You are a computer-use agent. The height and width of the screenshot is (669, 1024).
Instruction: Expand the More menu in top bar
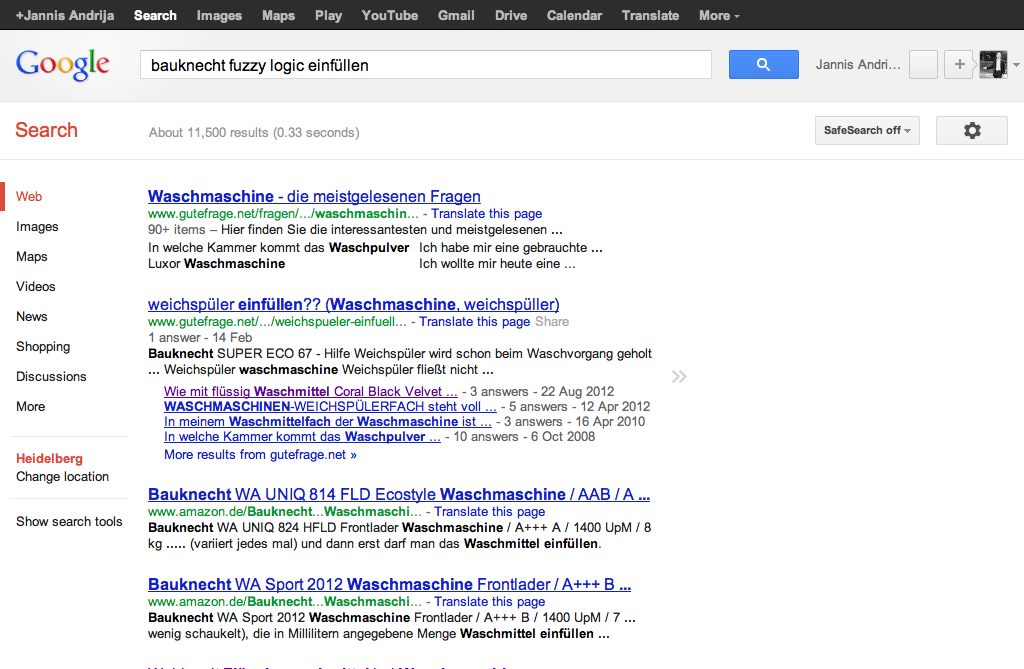point(719,16)
